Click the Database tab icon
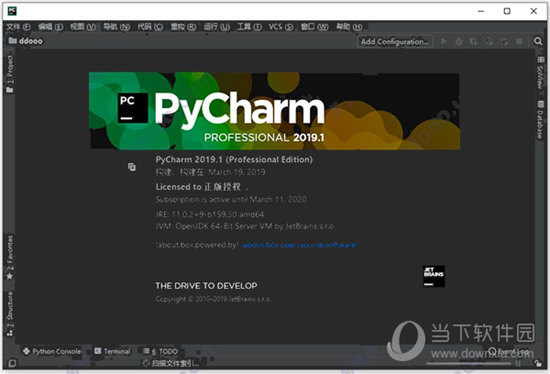The image size is (550, 374). [541, 105]
